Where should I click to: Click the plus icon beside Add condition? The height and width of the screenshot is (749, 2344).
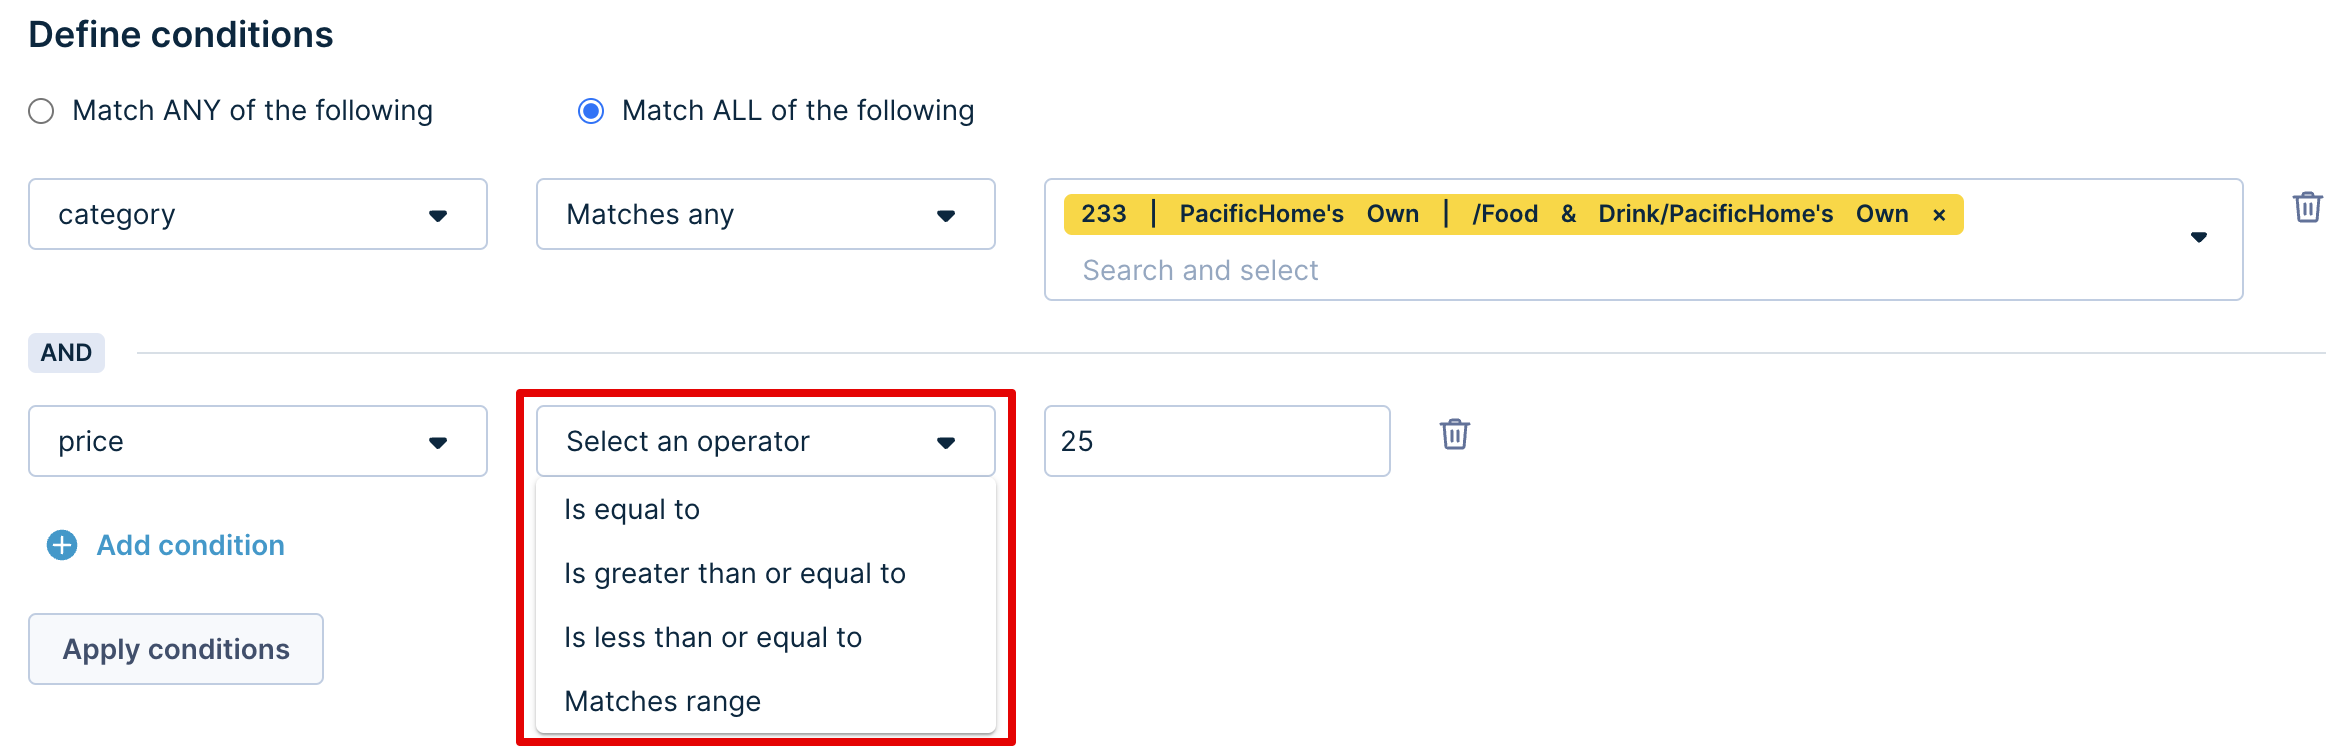pyautogui.click(x=62, y=545)
